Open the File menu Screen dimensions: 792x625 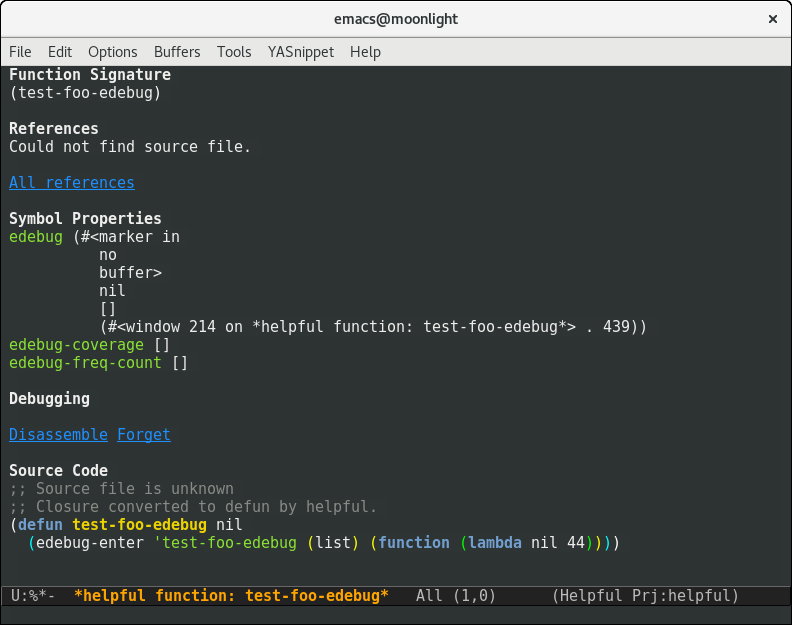pos(20,52)
